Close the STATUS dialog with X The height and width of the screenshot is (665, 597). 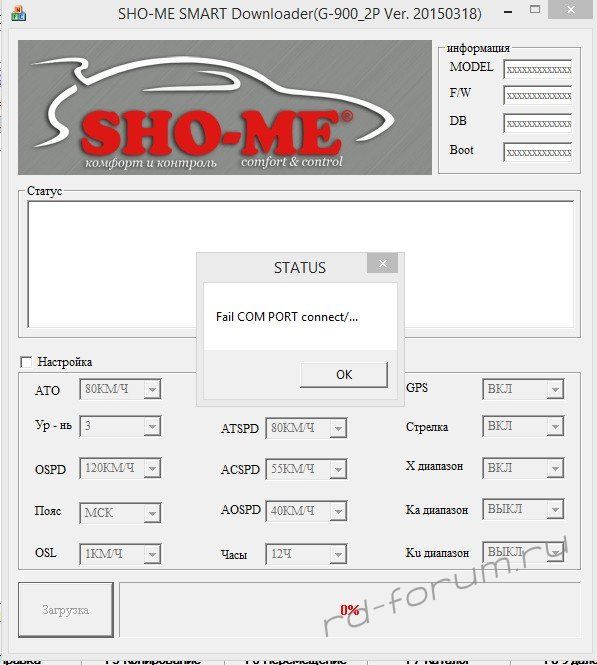[382, 263]
